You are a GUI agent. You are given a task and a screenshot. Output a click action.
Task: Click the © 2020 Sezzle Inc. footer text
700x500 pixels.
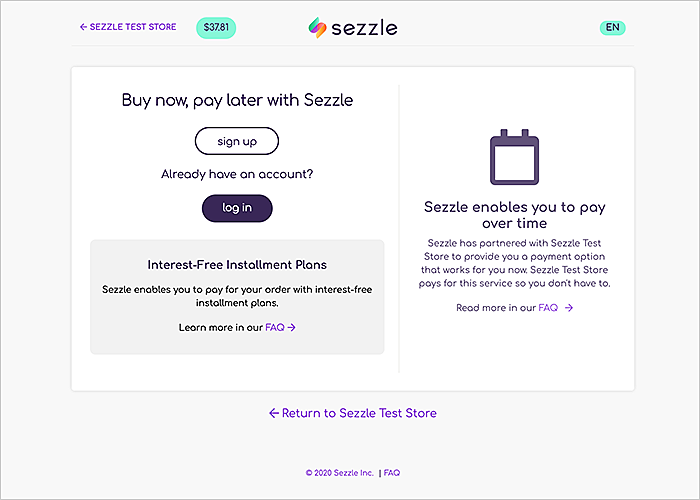(340, 473)
